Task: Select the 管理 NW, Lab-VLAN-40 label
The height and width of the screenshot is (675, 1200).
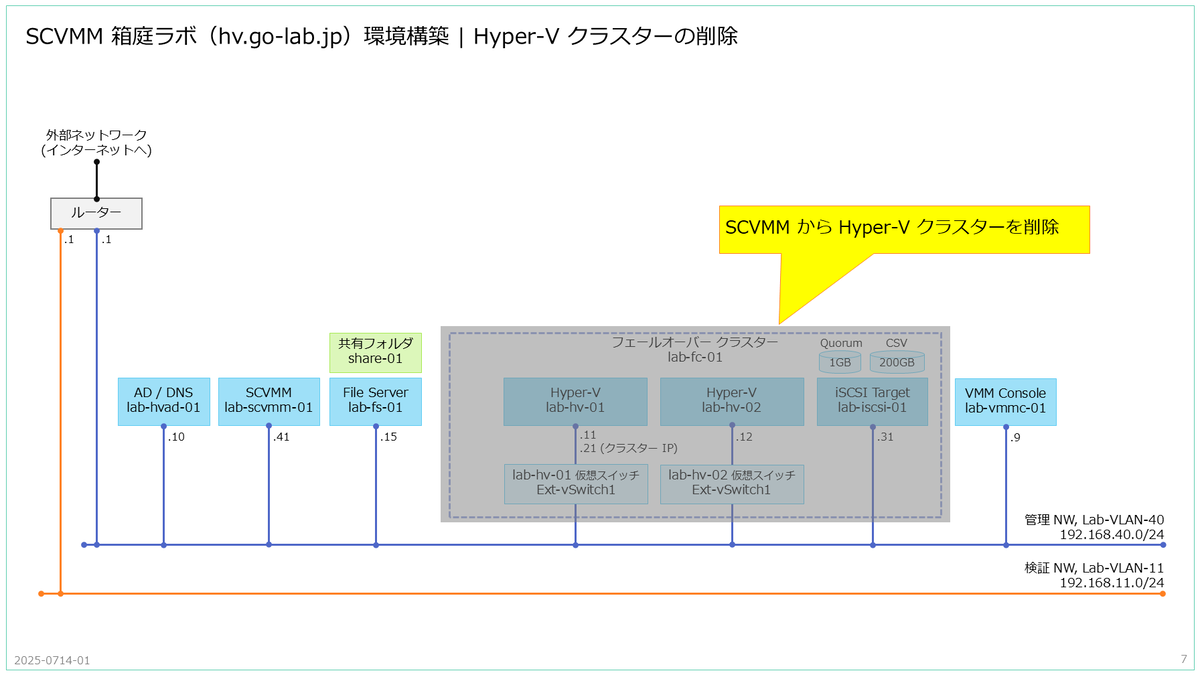Action: [x=1095, y=520]
